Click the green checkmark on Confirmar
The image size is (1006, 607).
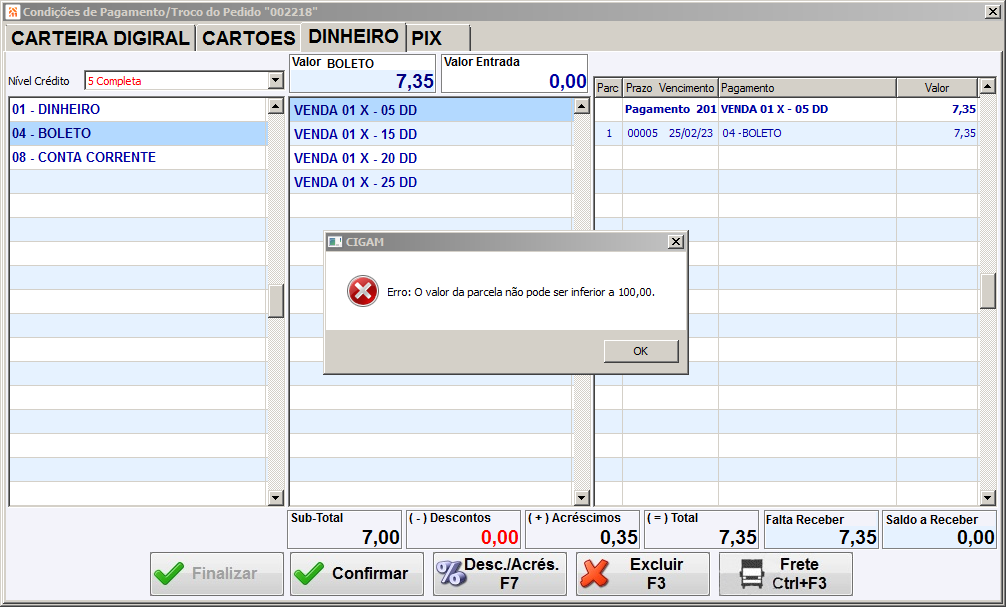(308, 574)
